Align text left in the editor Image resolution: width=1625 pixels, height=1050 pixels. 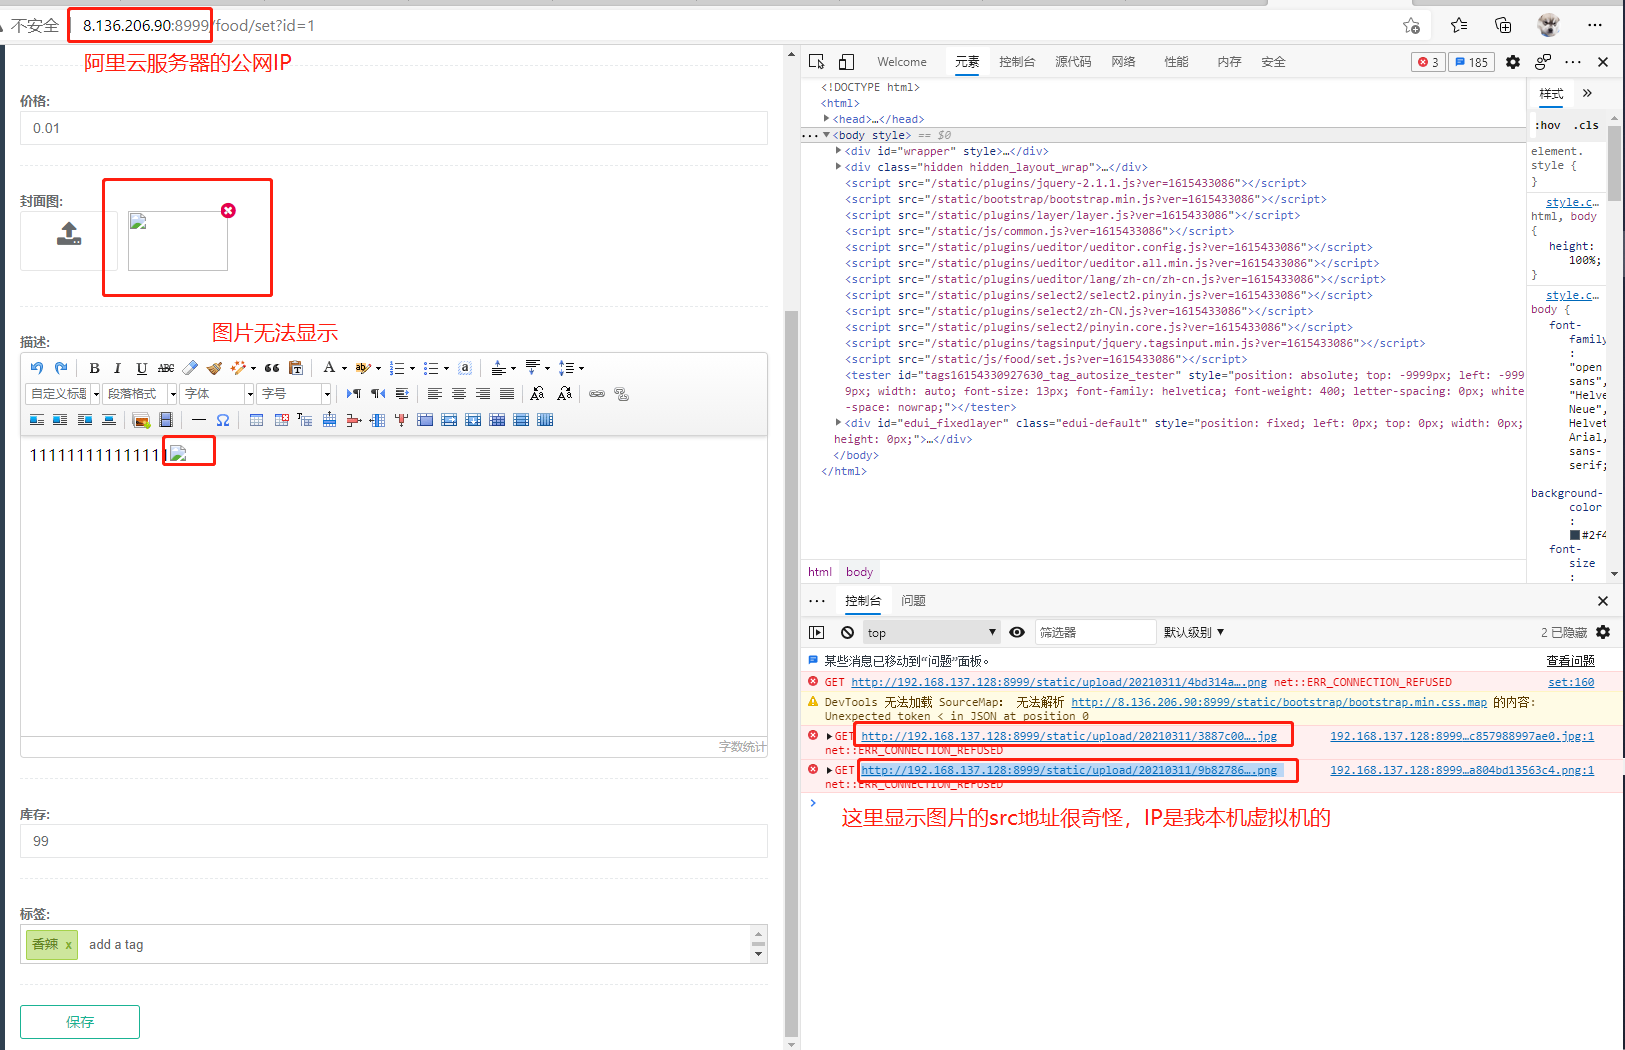pyautogui.click(x=434, y=394)
